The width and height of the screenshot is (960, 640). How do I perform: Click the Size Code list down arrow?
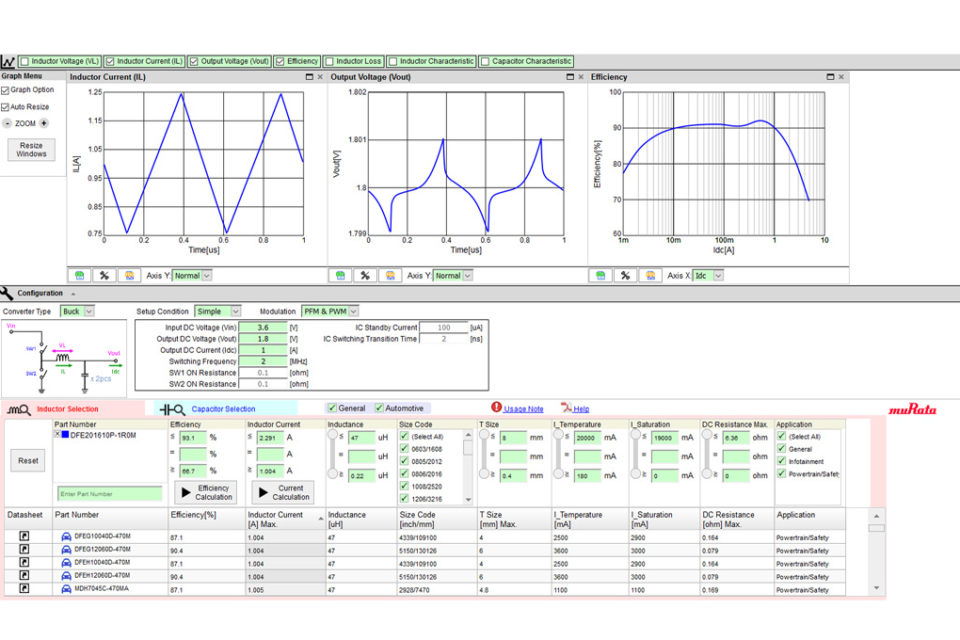coord(468,500)
